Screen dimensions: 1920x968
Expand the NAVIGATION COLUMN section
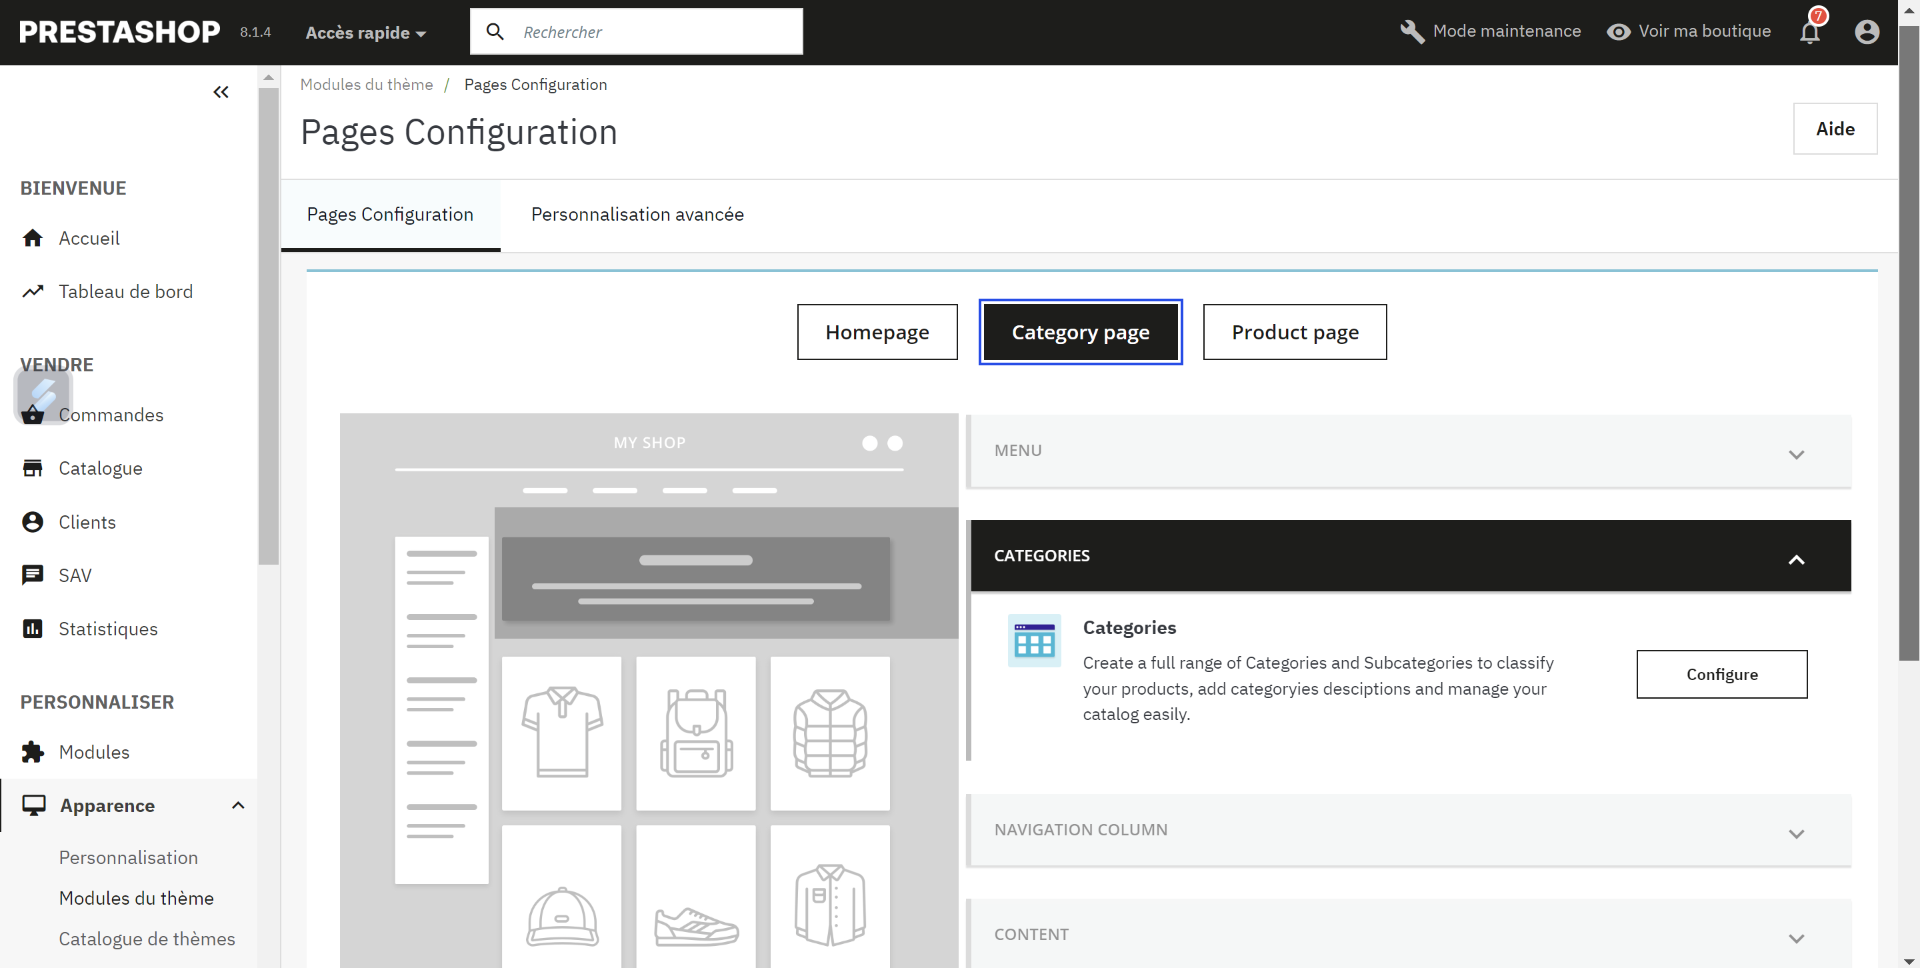tap(1409, 830)
